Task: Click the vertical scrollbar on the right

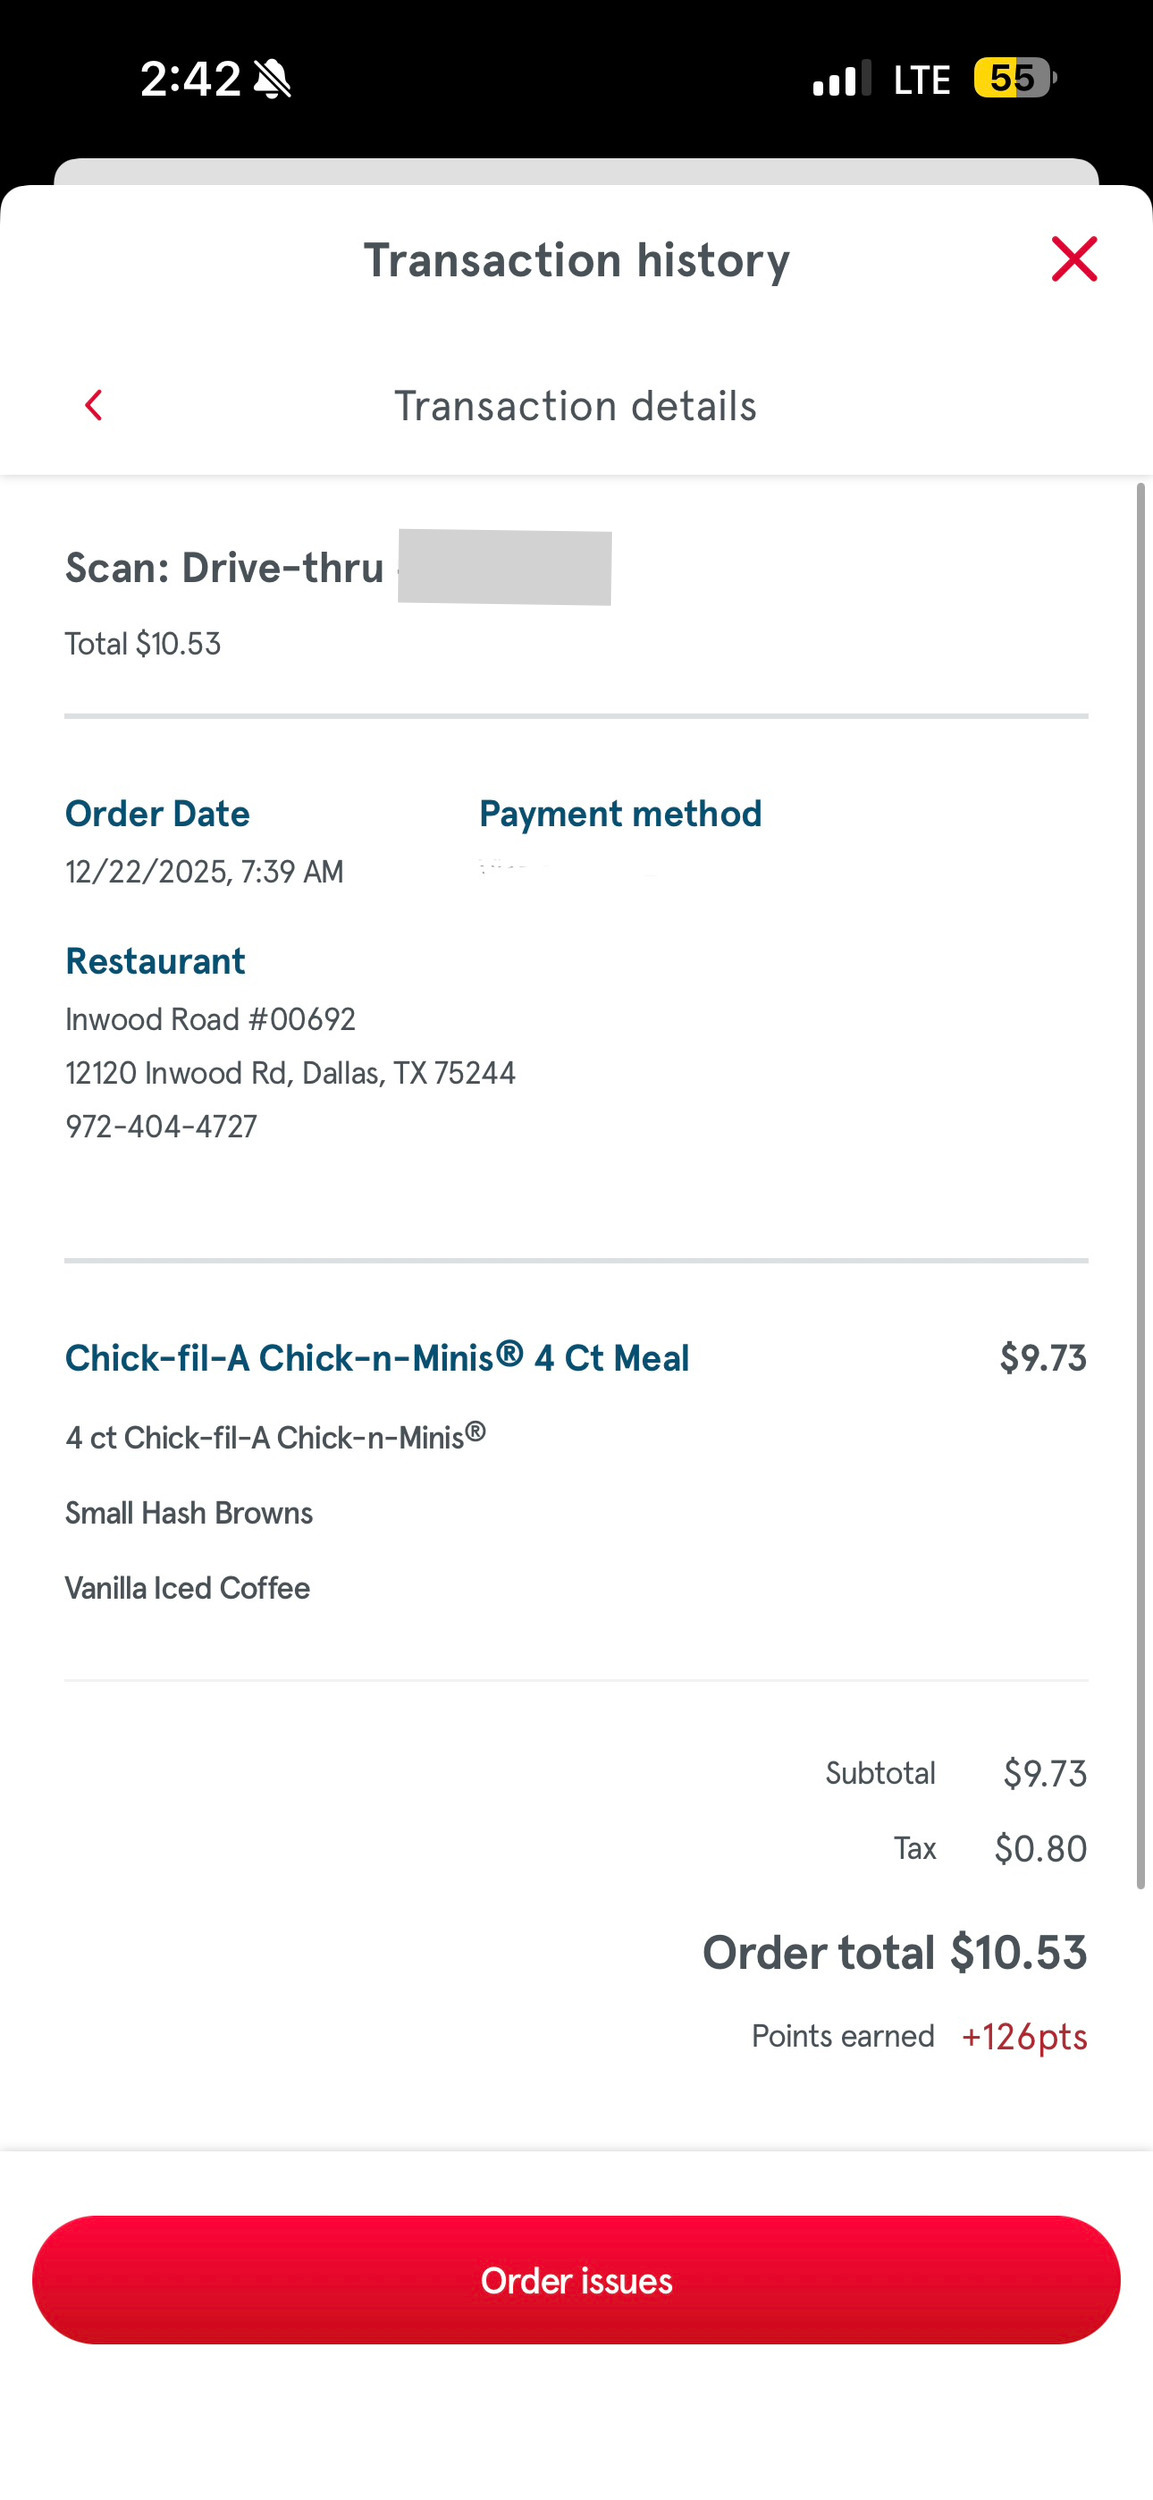Action: coord(1140,1185)
